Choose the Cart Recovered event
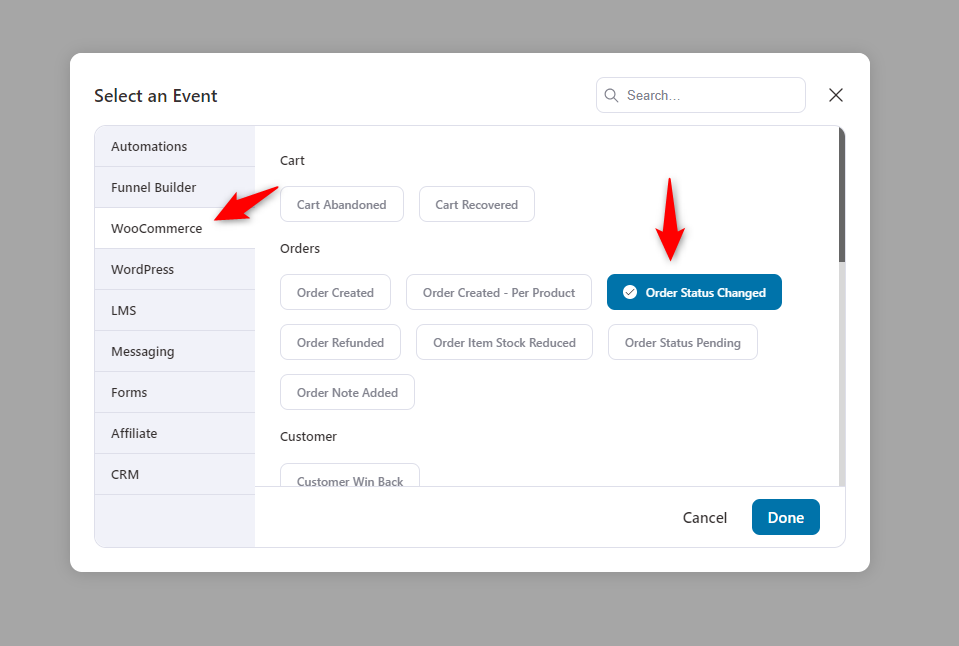Viewport: 959px width, 646px height. [x=476, y=204]
